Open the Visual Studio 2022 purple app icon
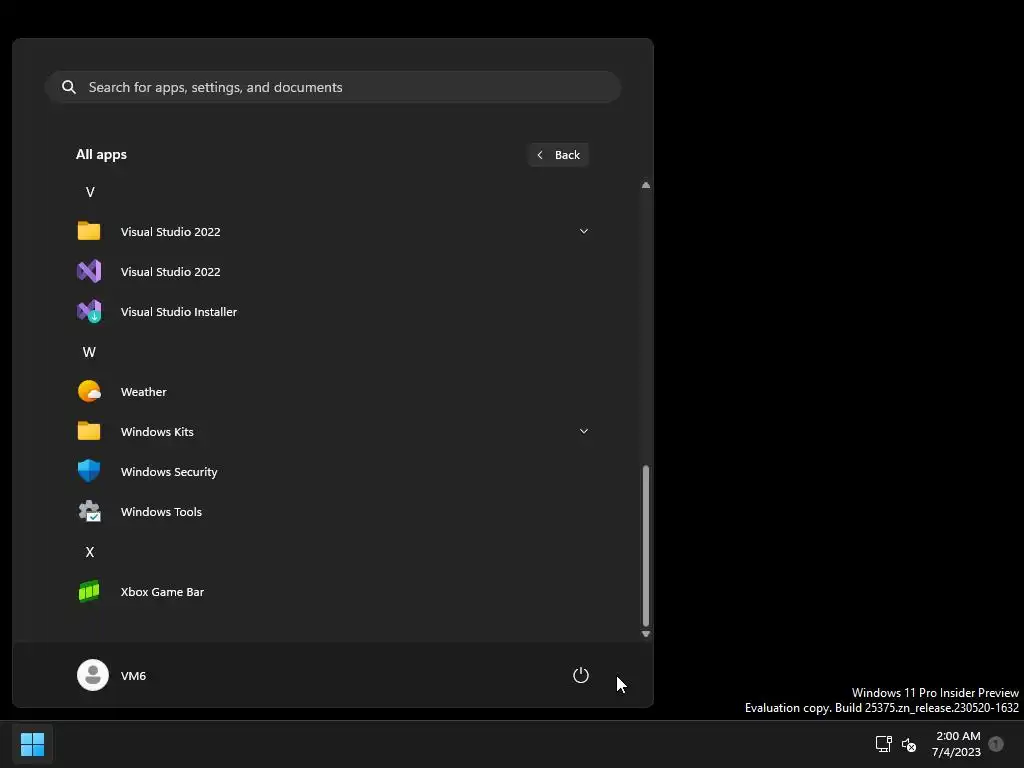This screenshot has width=1024, height=768. tap(89, 271)
